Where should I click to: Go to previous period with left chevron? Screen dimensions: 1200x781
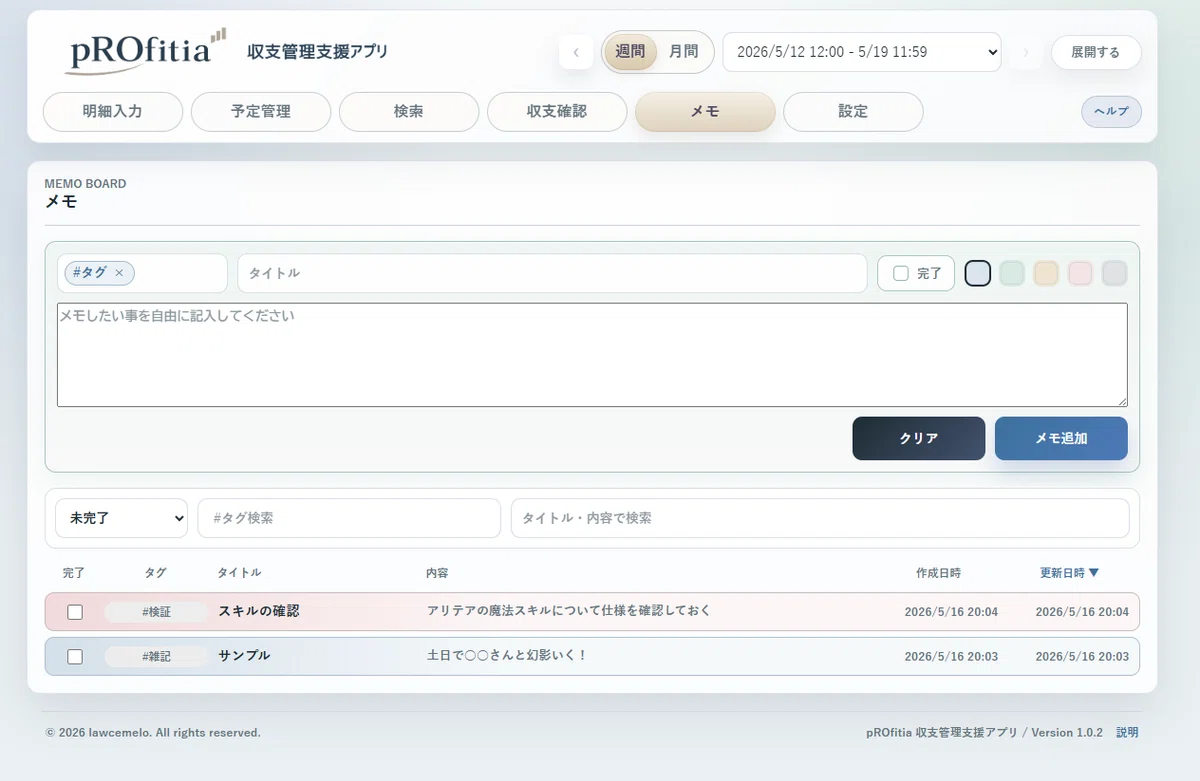tap(576, 52)
